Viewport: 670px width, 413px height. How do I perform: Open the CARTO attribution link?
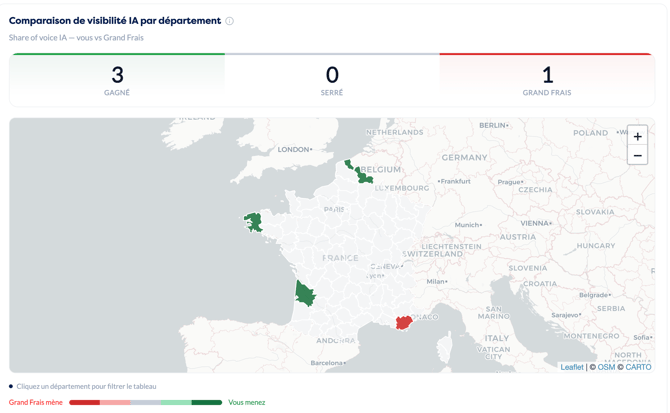[638, 367]
